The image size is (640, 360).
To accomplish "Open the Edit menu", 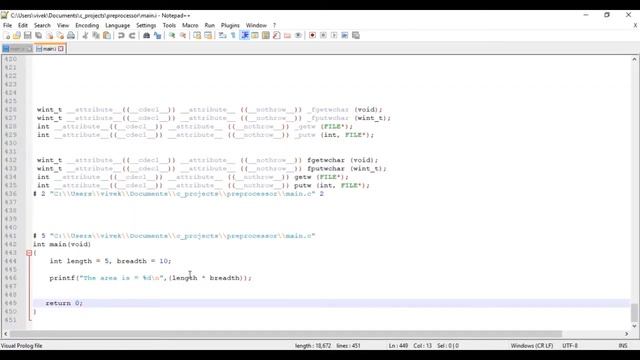I will pyautogui.click(x=23, y=25).
